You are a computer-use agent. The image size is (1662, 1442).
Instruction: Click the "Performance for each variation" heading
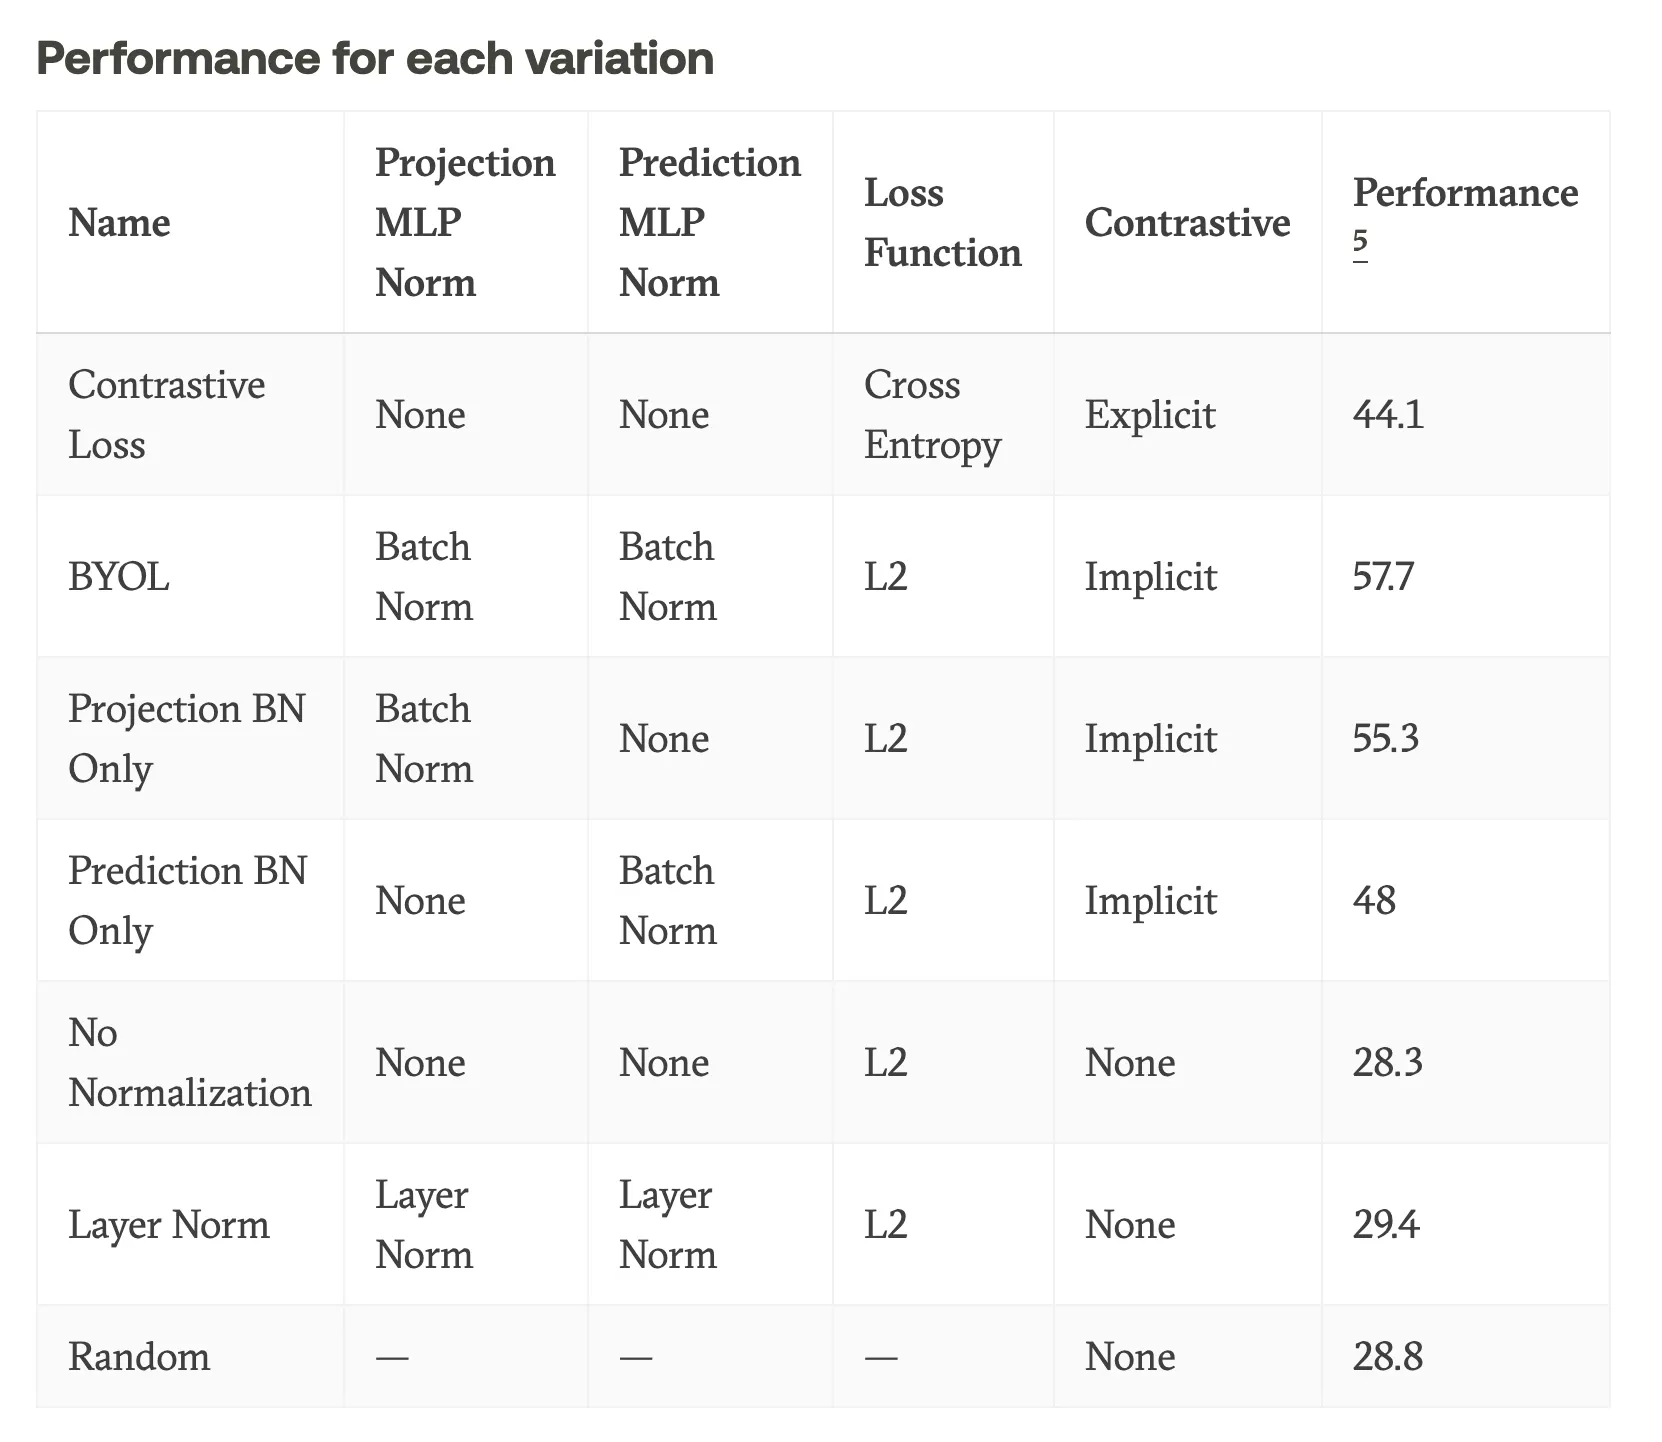[x=375, y=58]
